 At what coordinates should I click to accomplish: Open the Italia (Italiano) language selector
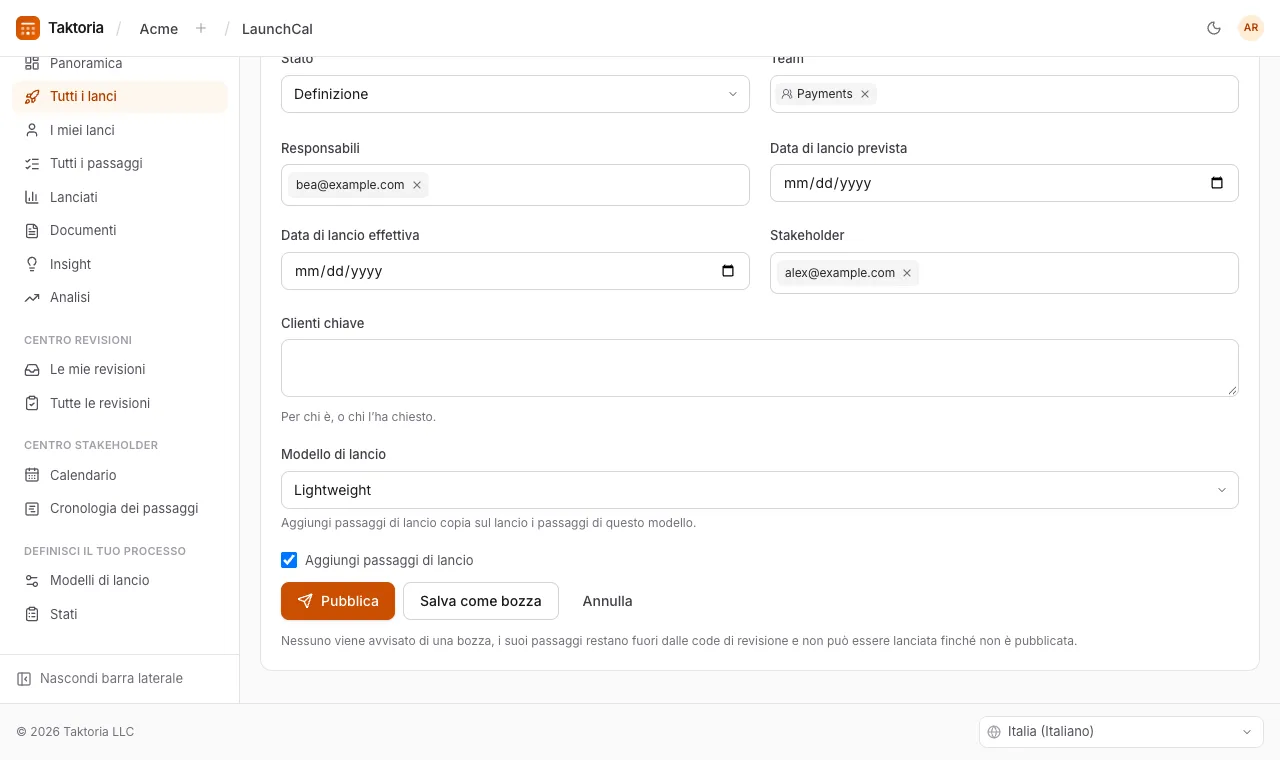[x=1121, y=732]
